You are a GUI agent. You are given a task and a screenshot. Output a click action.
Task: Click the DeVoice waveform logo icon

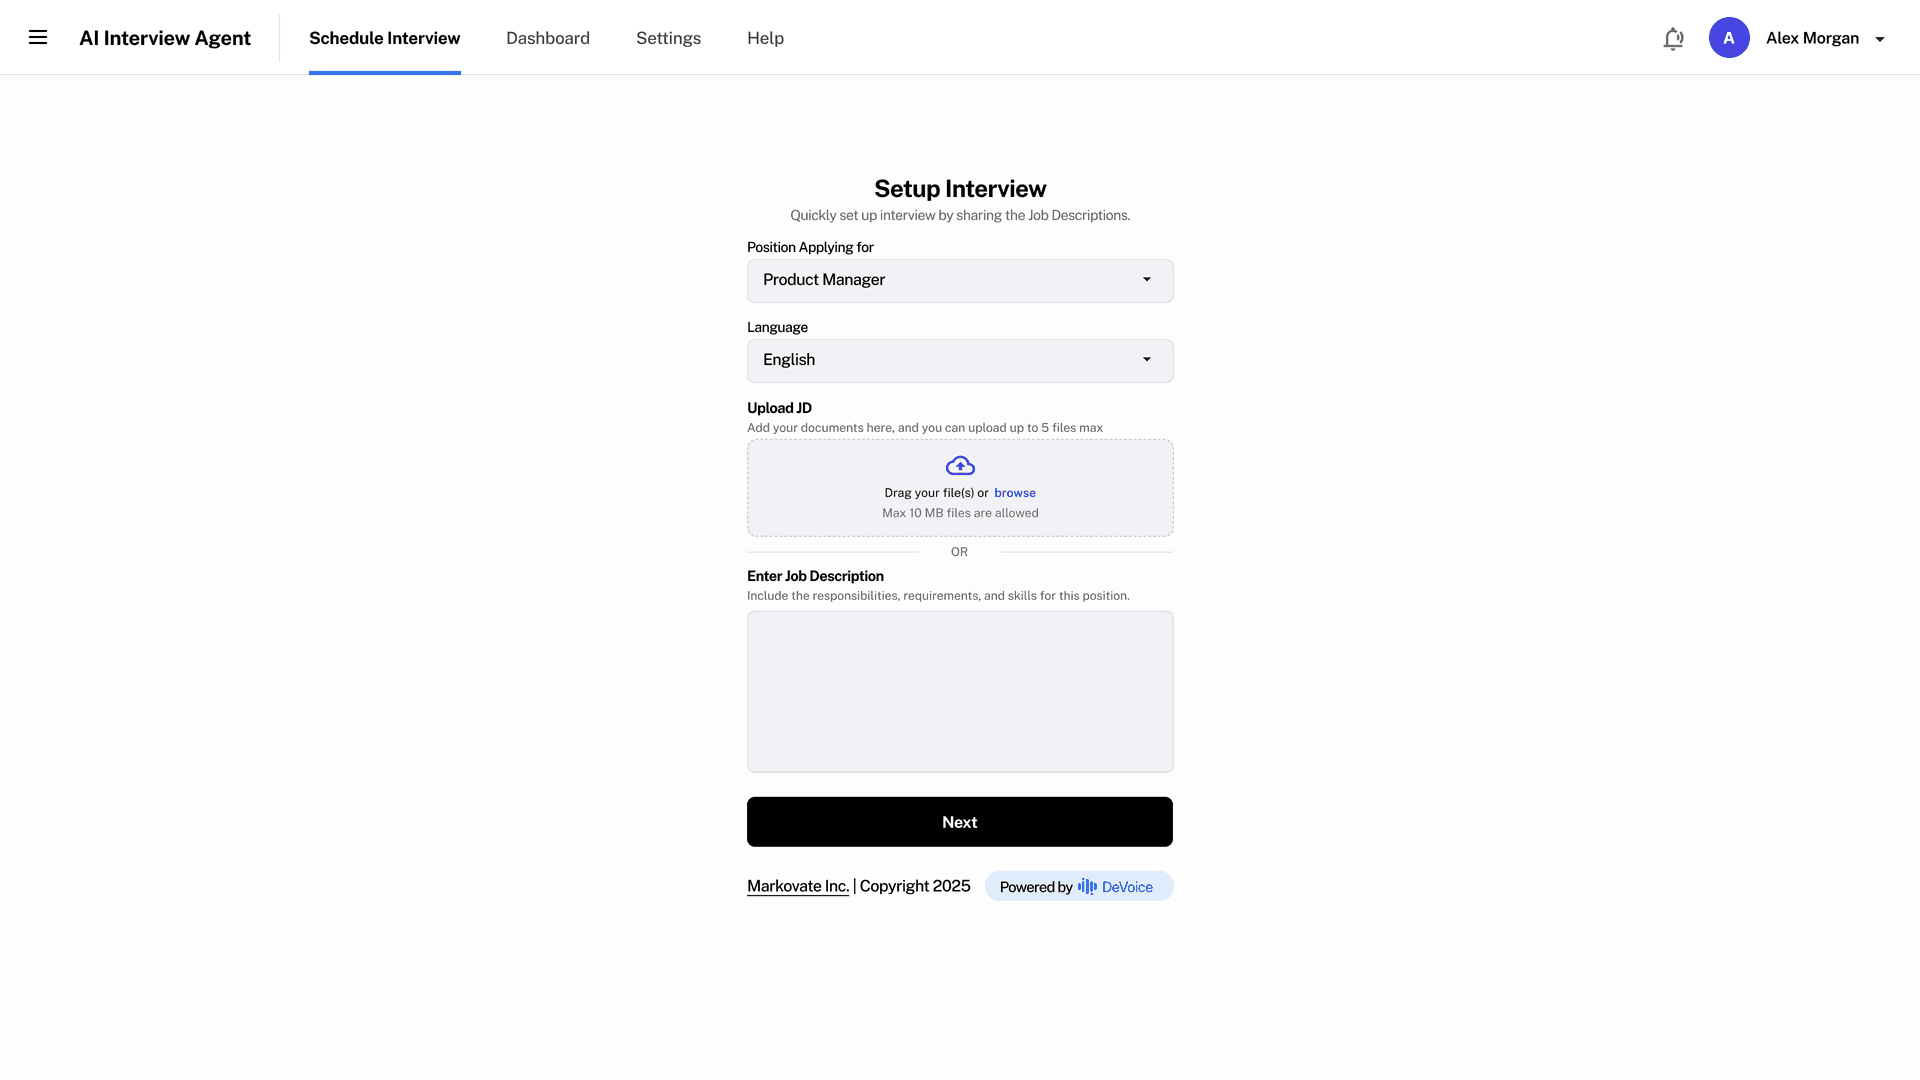1087,887
